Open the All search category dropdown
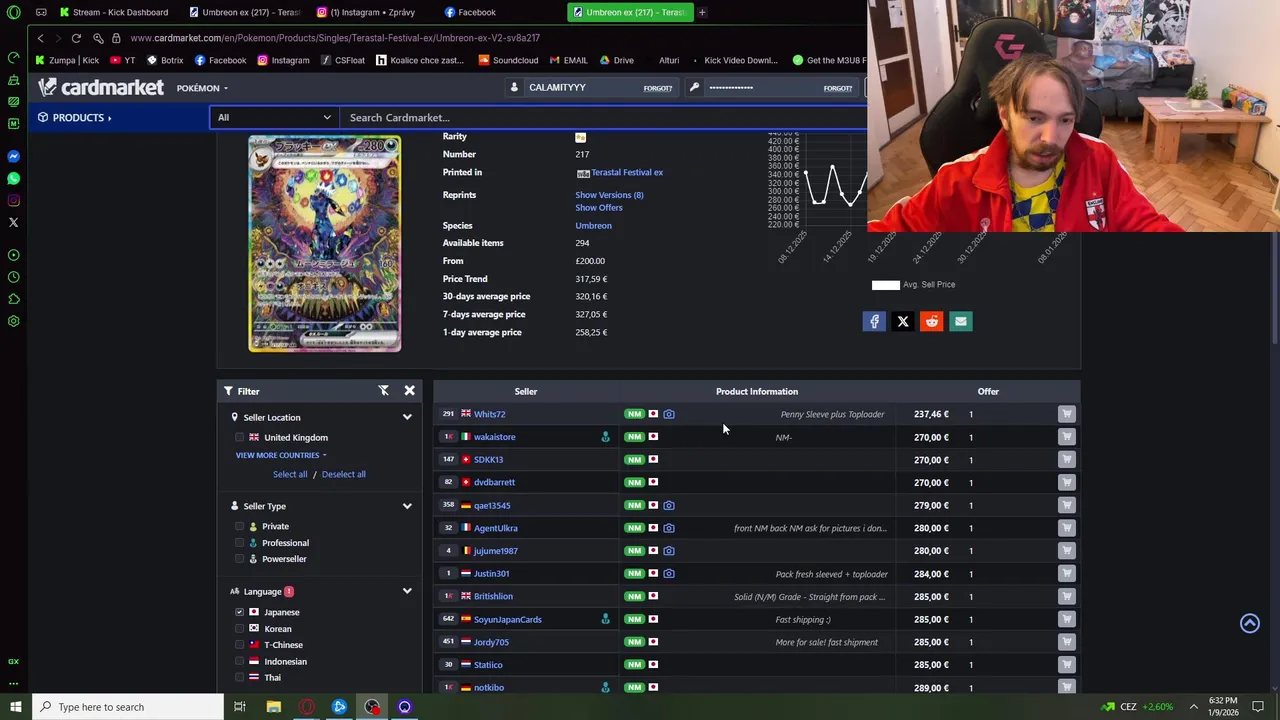 275,117
